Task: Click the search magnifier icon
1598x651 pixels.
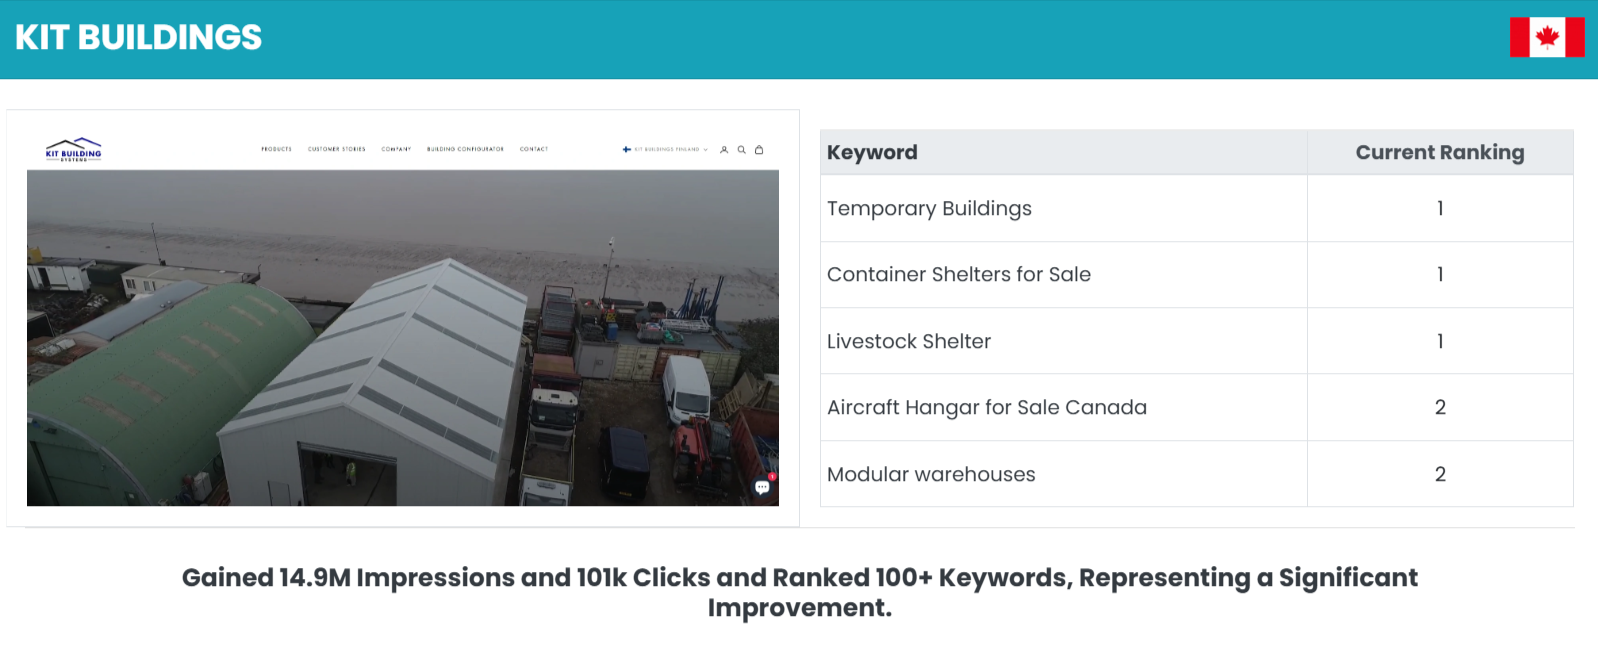Action: coord(741,150)
